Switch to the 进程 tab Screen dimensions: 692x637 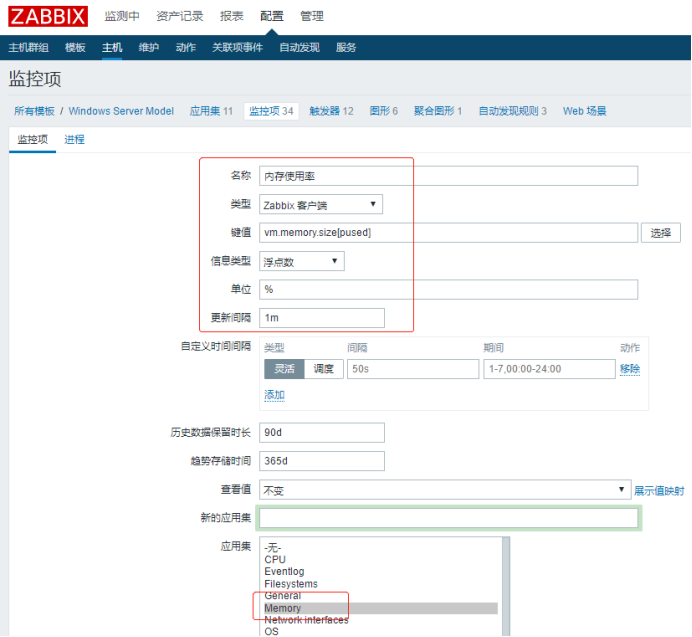click(74, 139)
